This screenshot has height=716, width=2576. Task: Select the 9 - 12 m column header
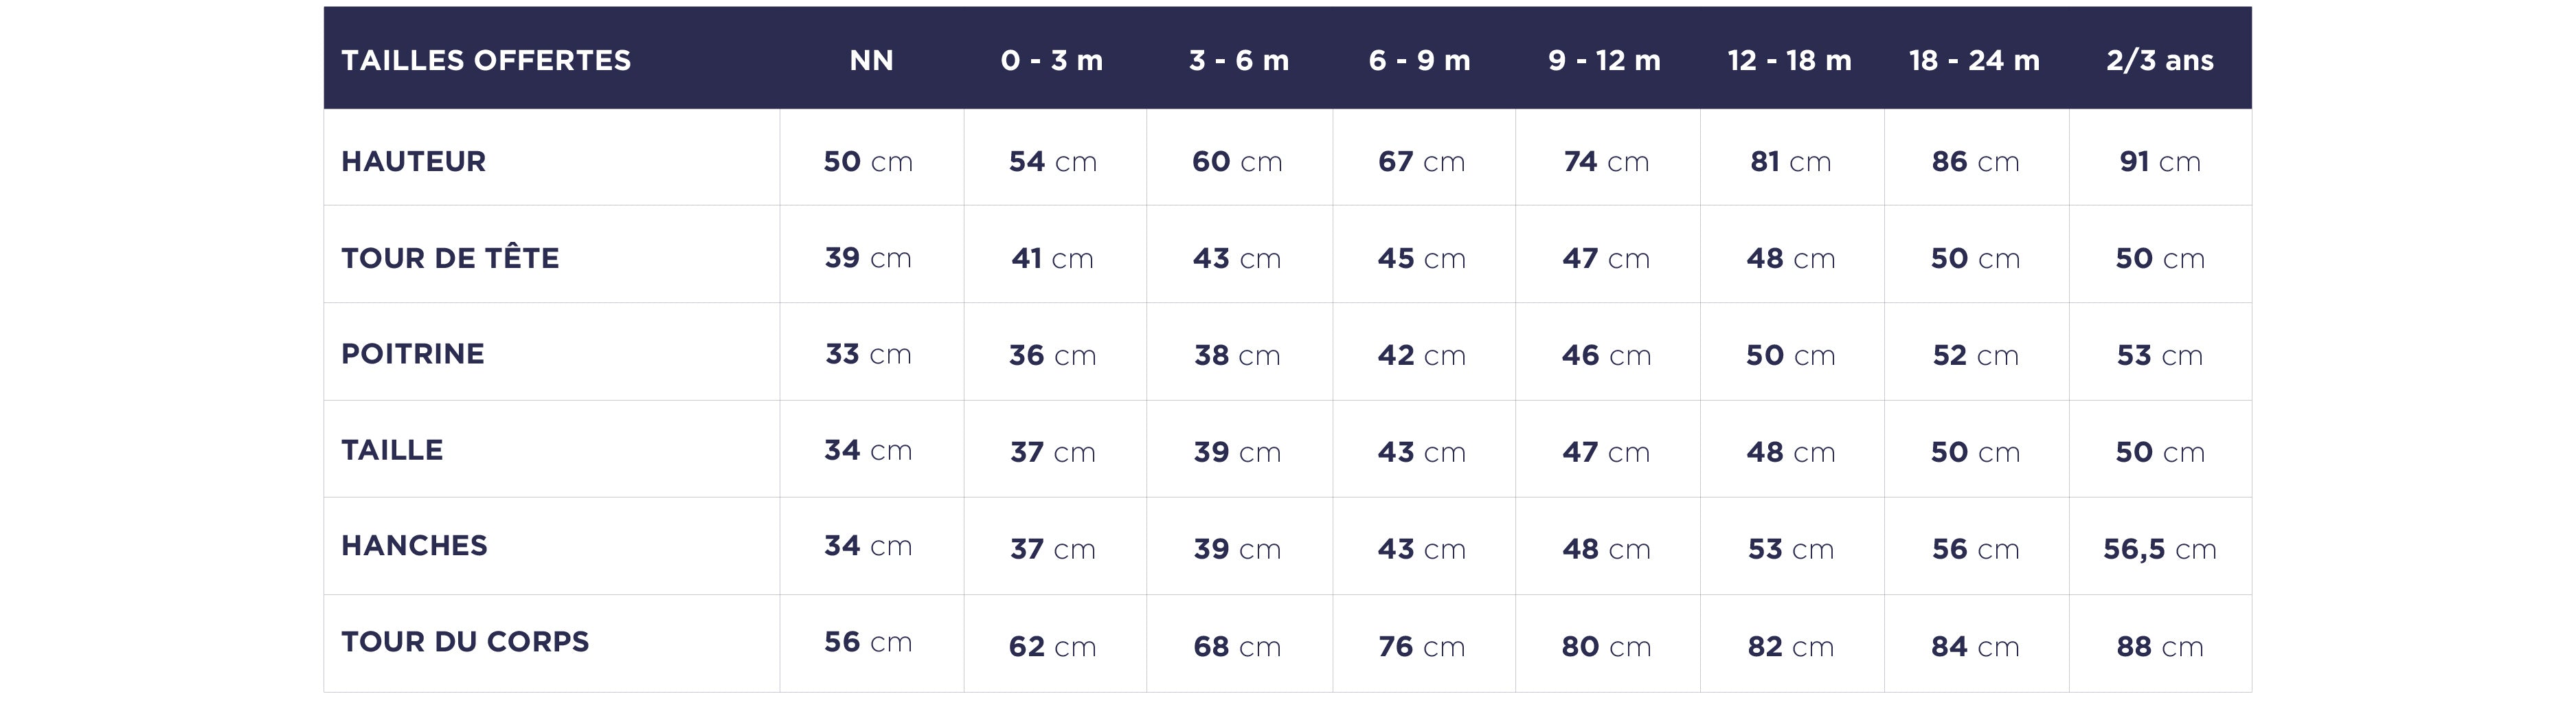coord(1604,60)
